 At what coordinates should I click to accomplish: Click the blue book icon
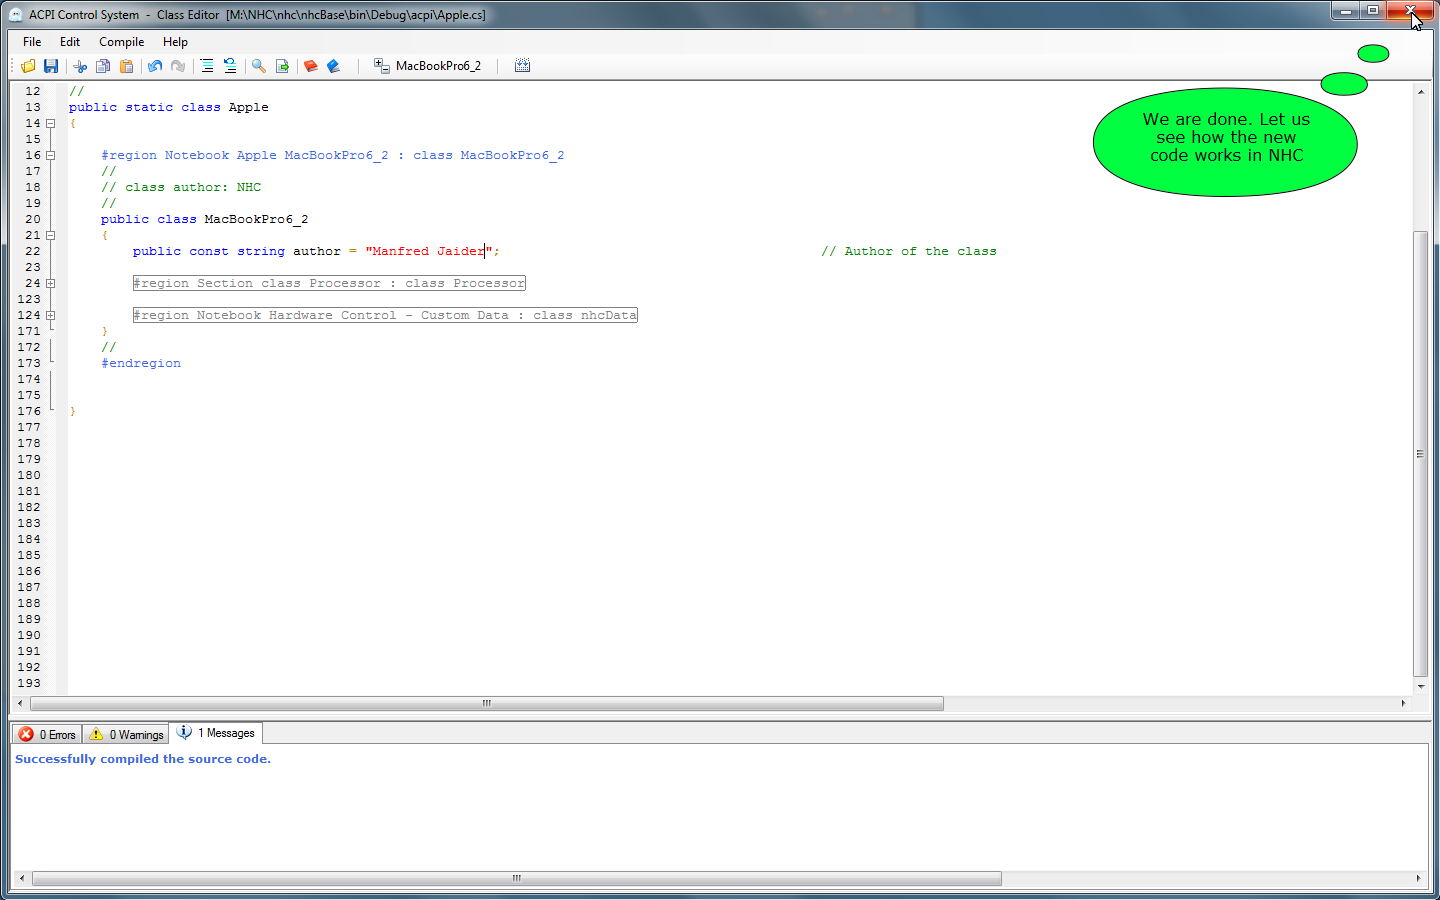pos(334,66)
